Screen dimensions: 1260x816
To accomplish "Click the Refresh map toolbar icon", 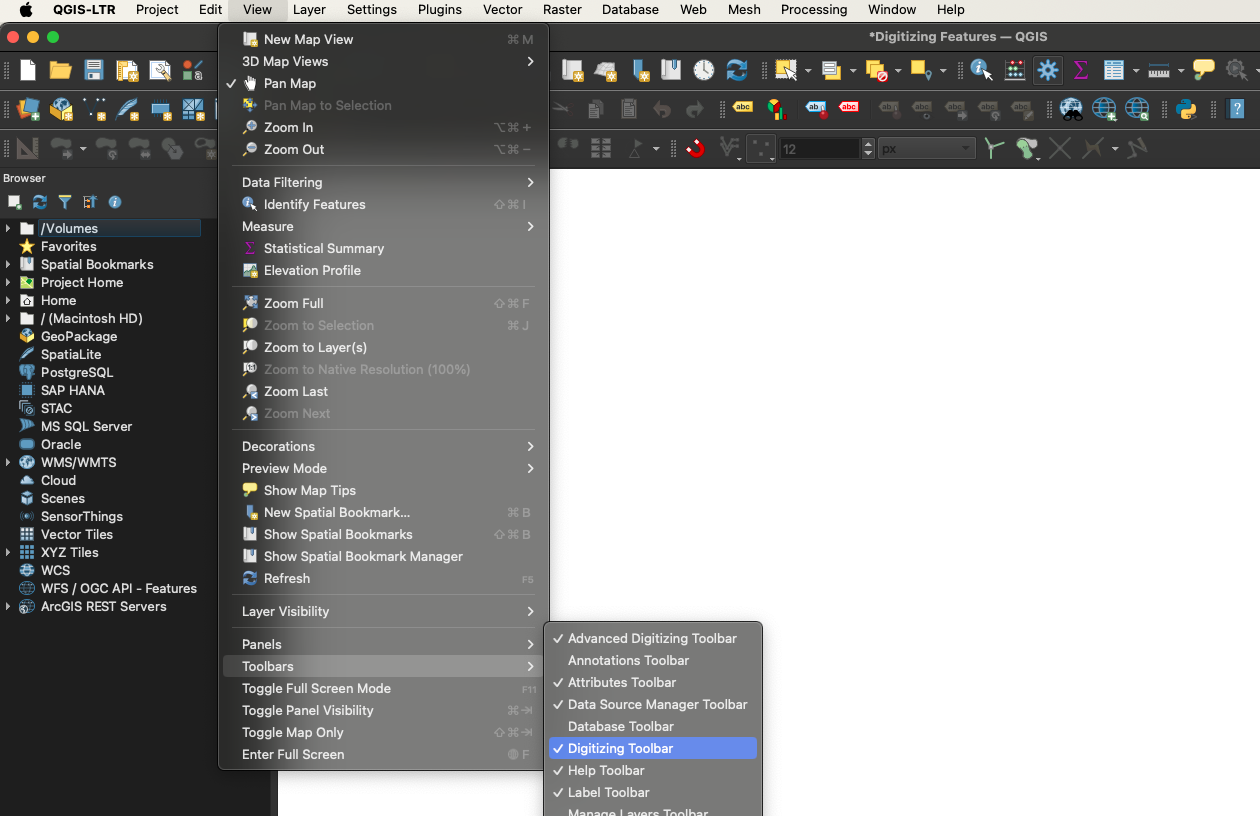I will click(x=737, y=70).
